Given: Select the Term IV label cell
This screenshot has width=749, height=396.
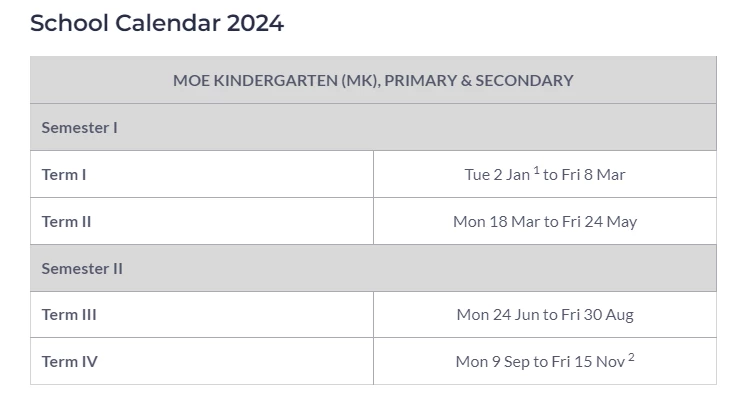Looking at the screenshot, I should click(202, 362).
